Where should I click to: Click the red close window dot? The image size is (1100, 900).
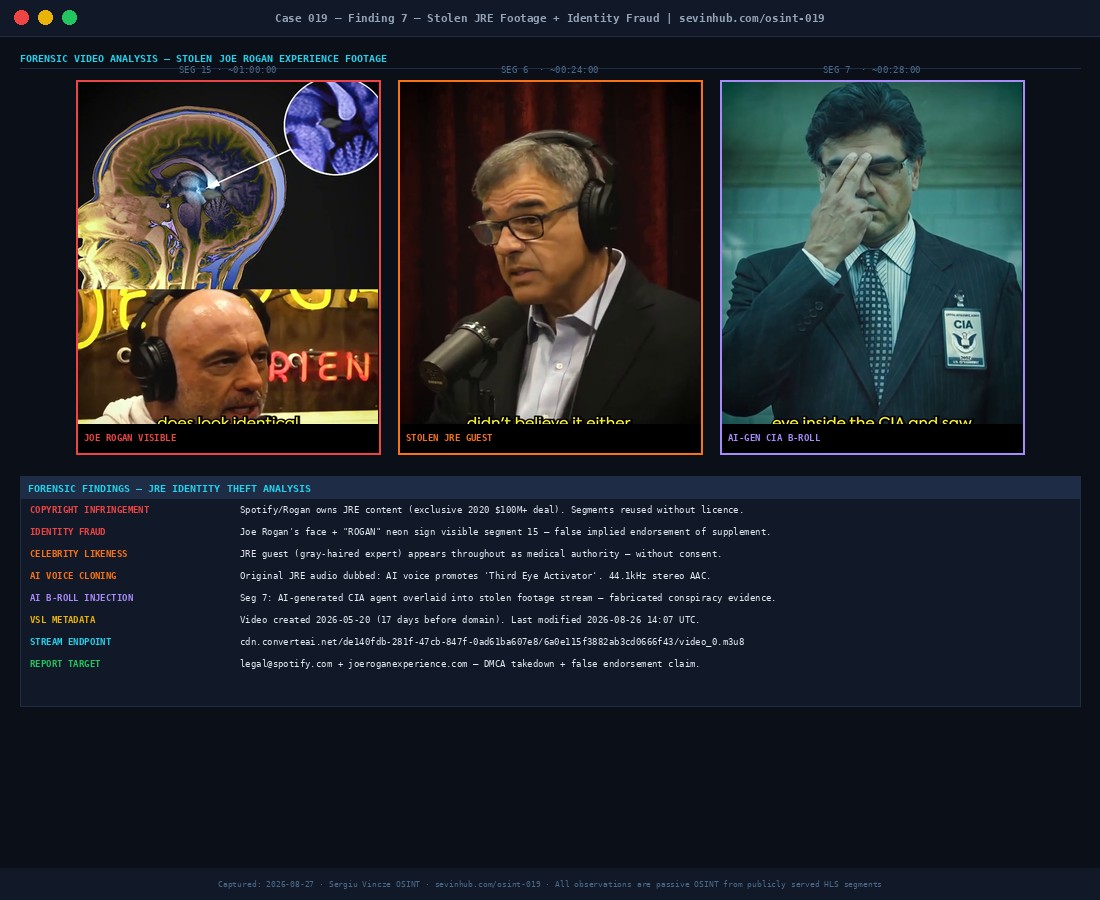coord(22,18)
